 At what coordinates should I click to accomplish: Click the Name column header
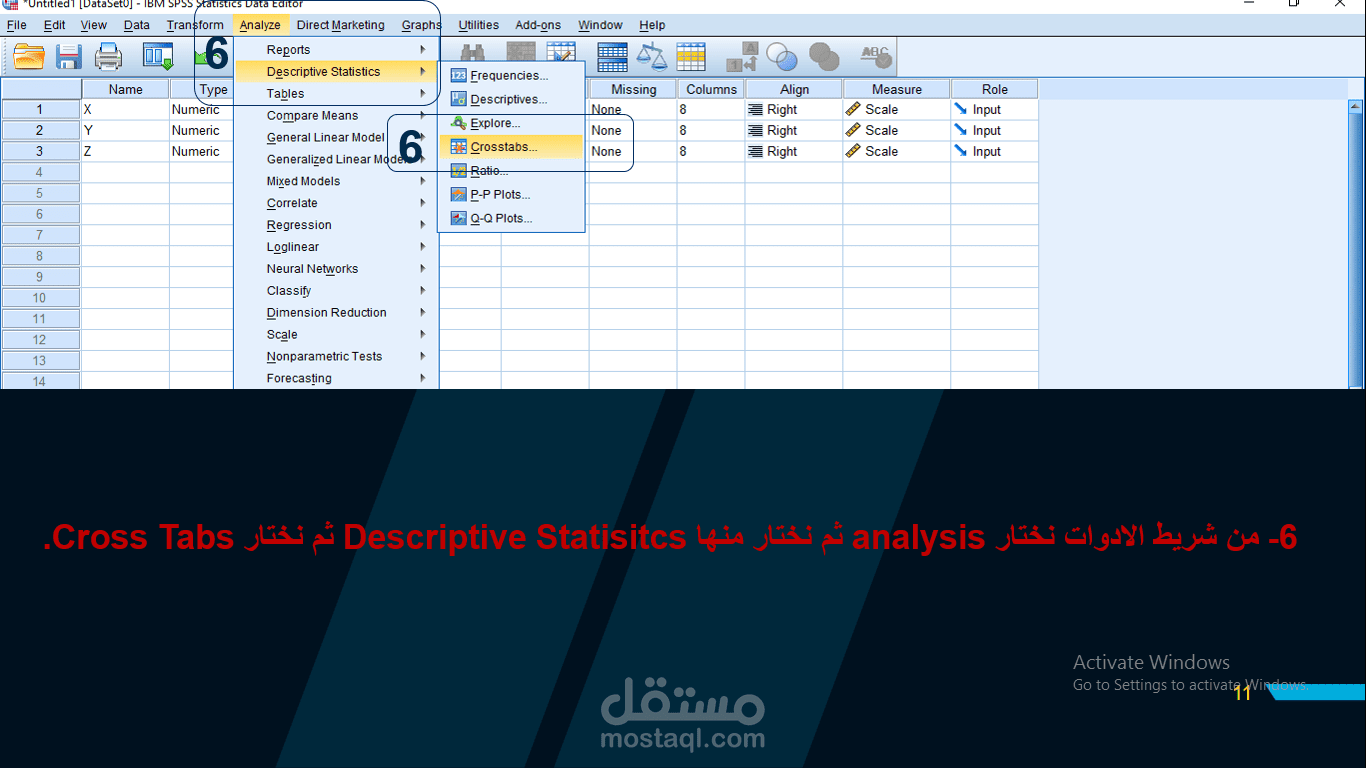(126, 89)
